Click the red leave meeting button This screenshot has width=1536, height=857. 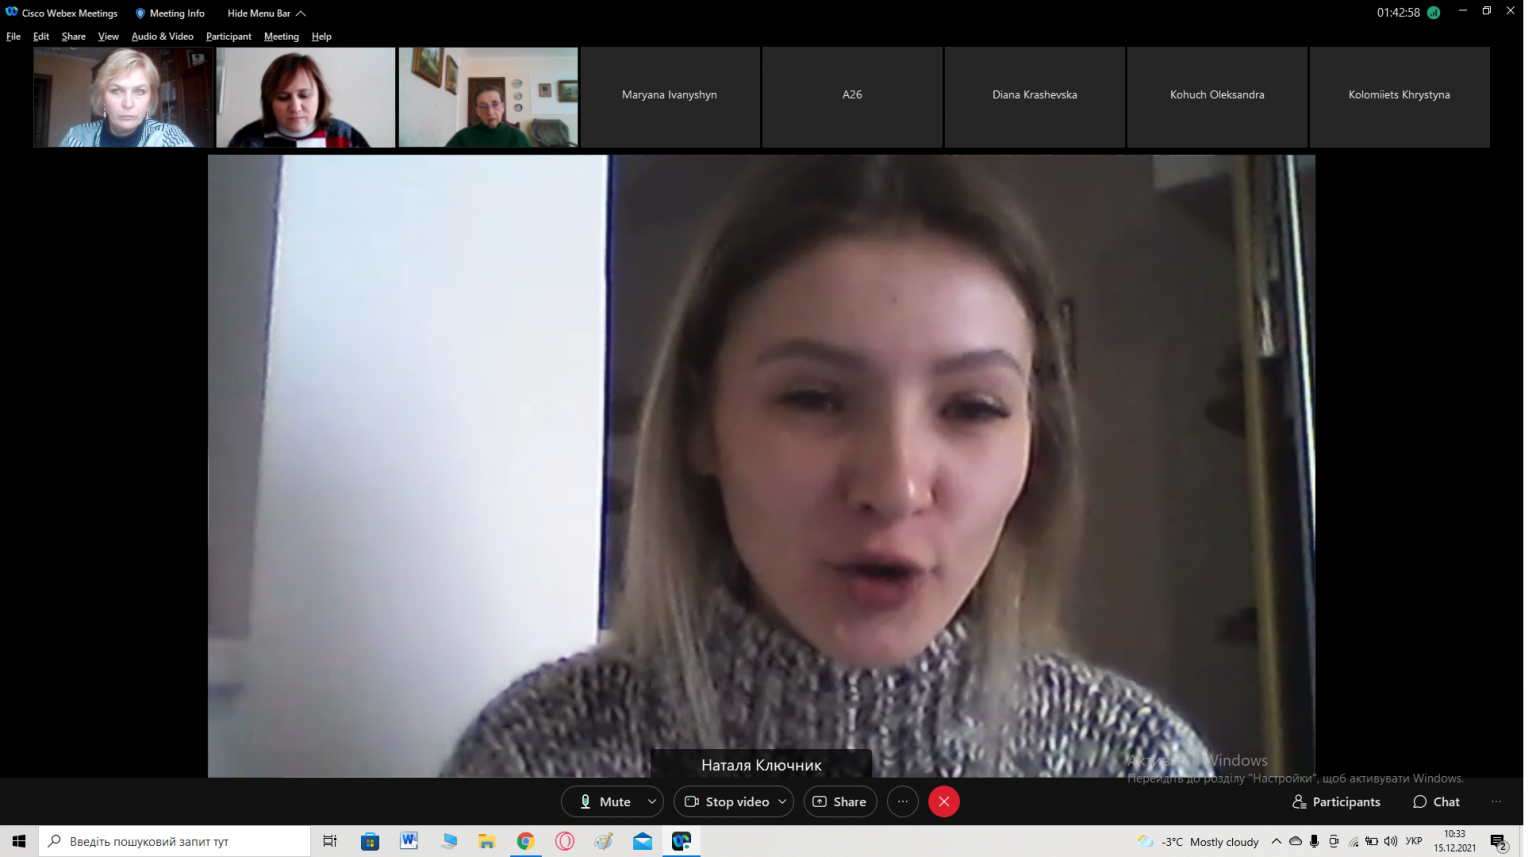coord(943,801)
